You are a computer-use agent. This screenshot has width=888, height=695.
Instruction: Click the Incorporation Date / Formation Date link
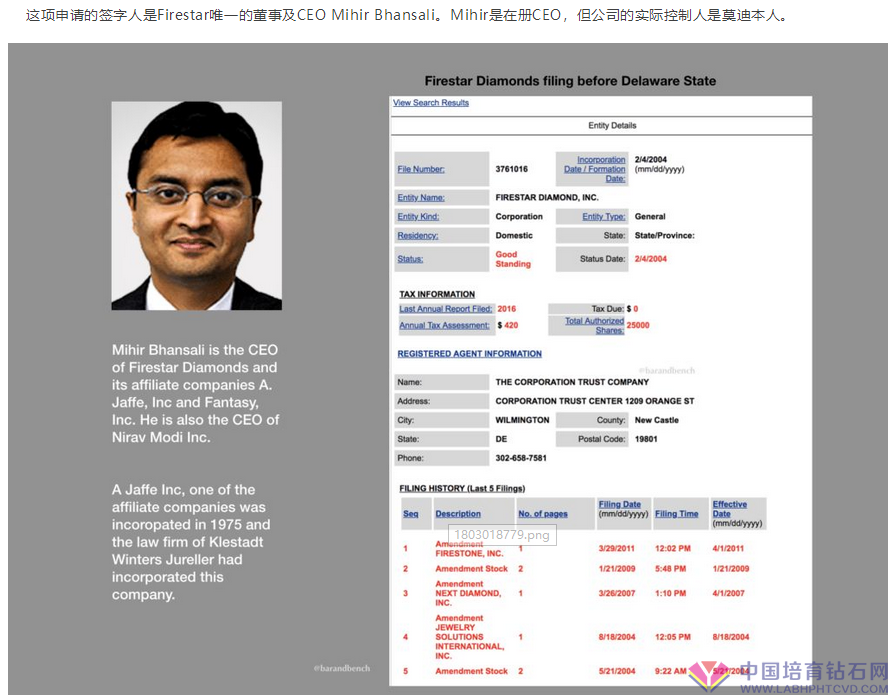tap(595, 169)
